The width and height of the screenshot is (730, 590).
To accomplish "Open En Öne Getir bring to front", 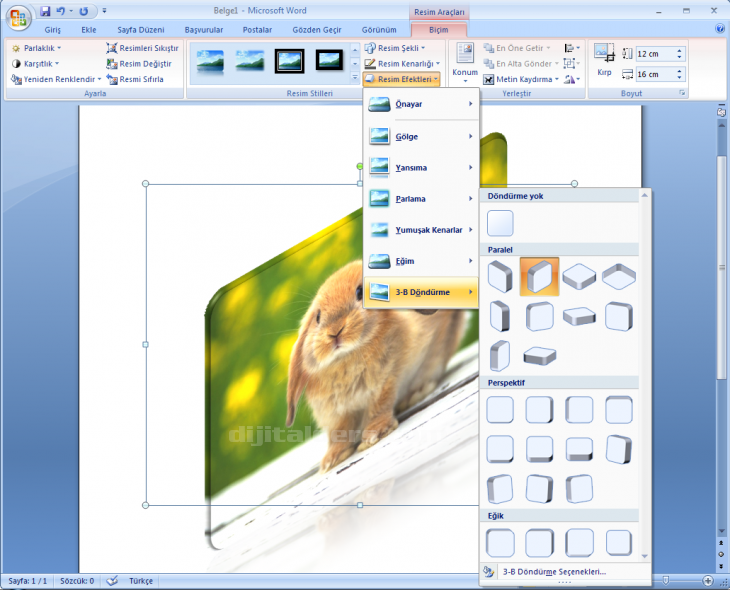I will (517, 48).
